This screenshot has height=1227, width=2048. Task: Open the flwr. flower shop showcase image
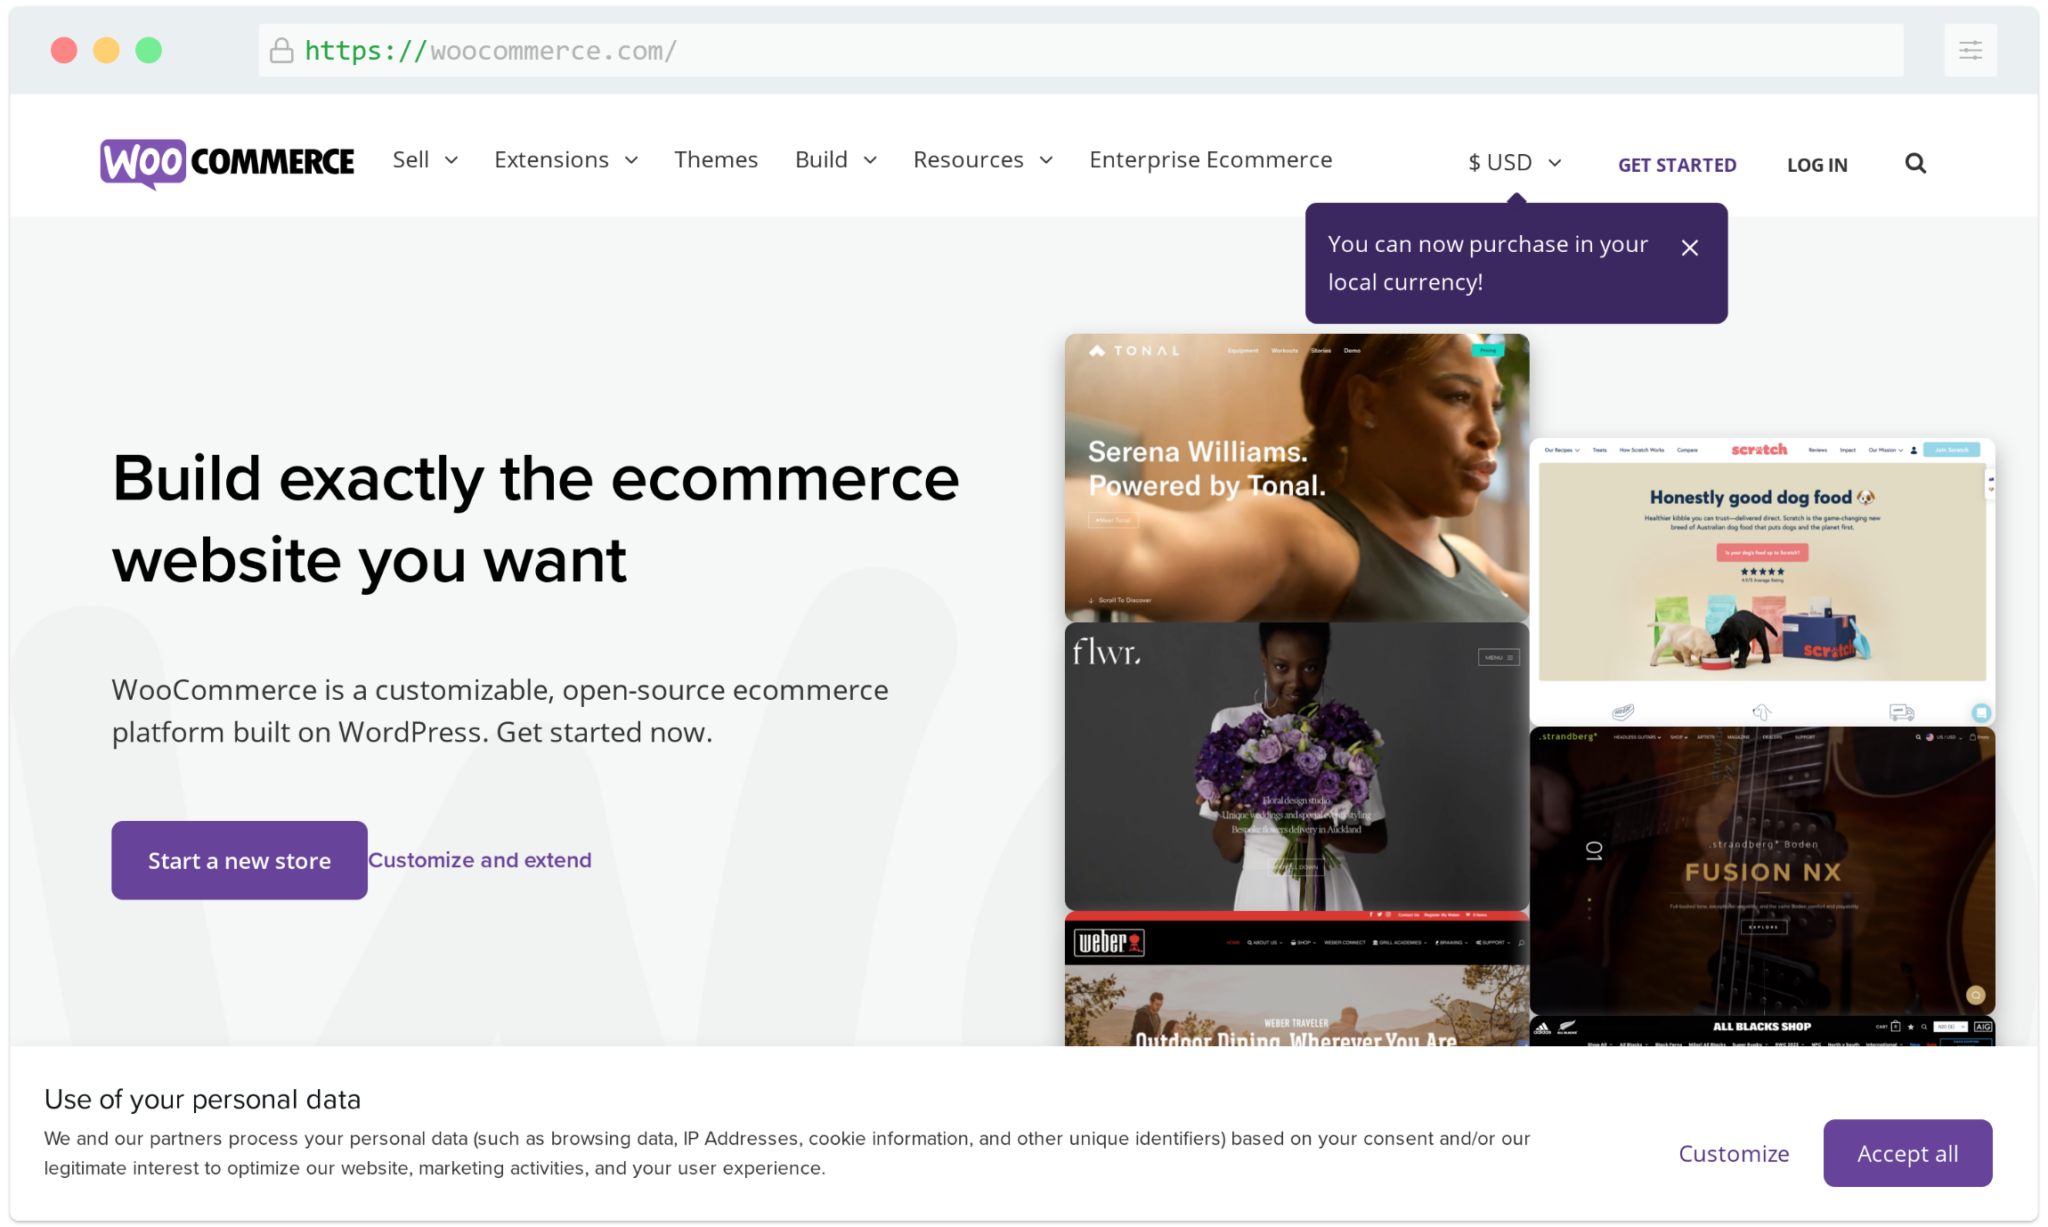tap(1296, 766)
